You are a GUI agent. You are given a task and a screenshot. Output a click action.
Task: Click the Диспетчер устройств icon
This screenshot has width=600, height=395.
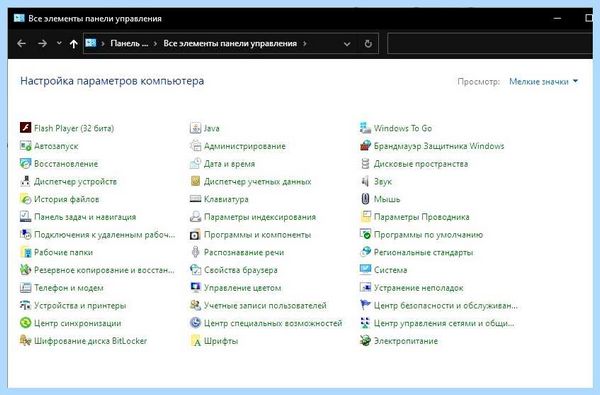pyautogui.click(x=25, y=181)
